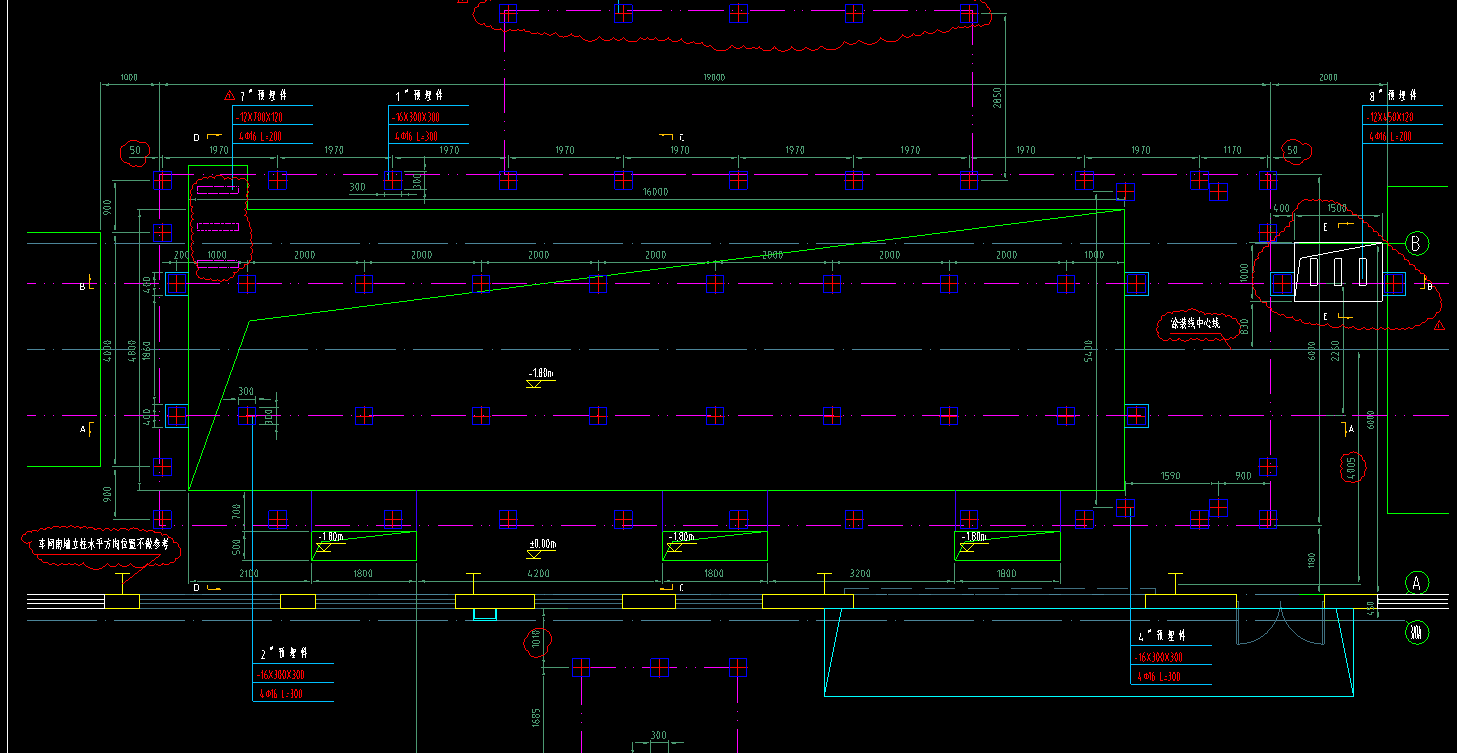The height and width of the screenshot is (753, 1457).
Task: Click the 16000 dimension label
Action: (655, 192)
